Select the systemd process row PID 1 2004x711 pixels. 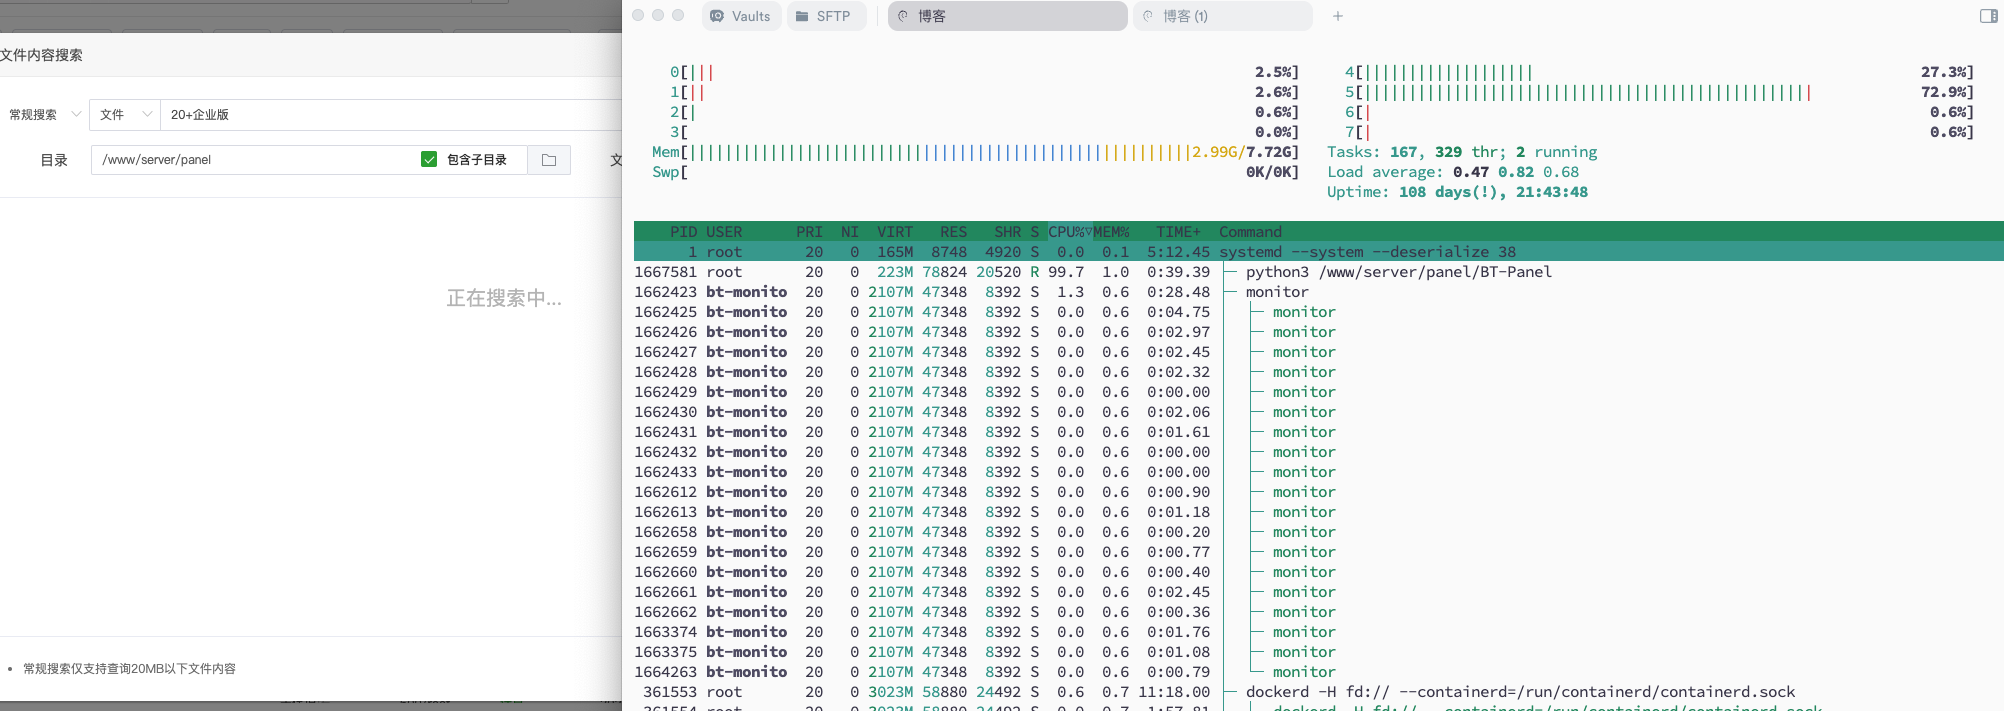tap(1318, 252)
